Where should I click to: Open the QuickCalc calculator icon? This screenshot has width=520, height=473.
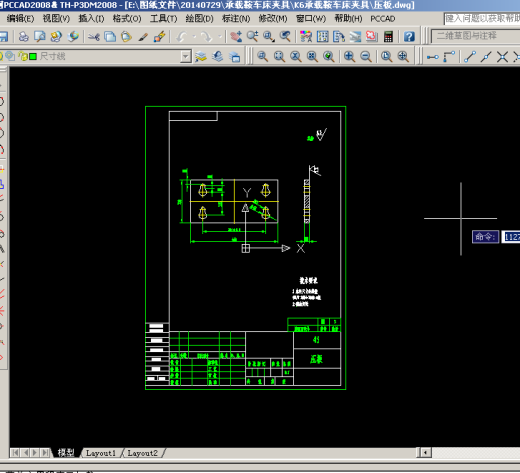point(388,36)
